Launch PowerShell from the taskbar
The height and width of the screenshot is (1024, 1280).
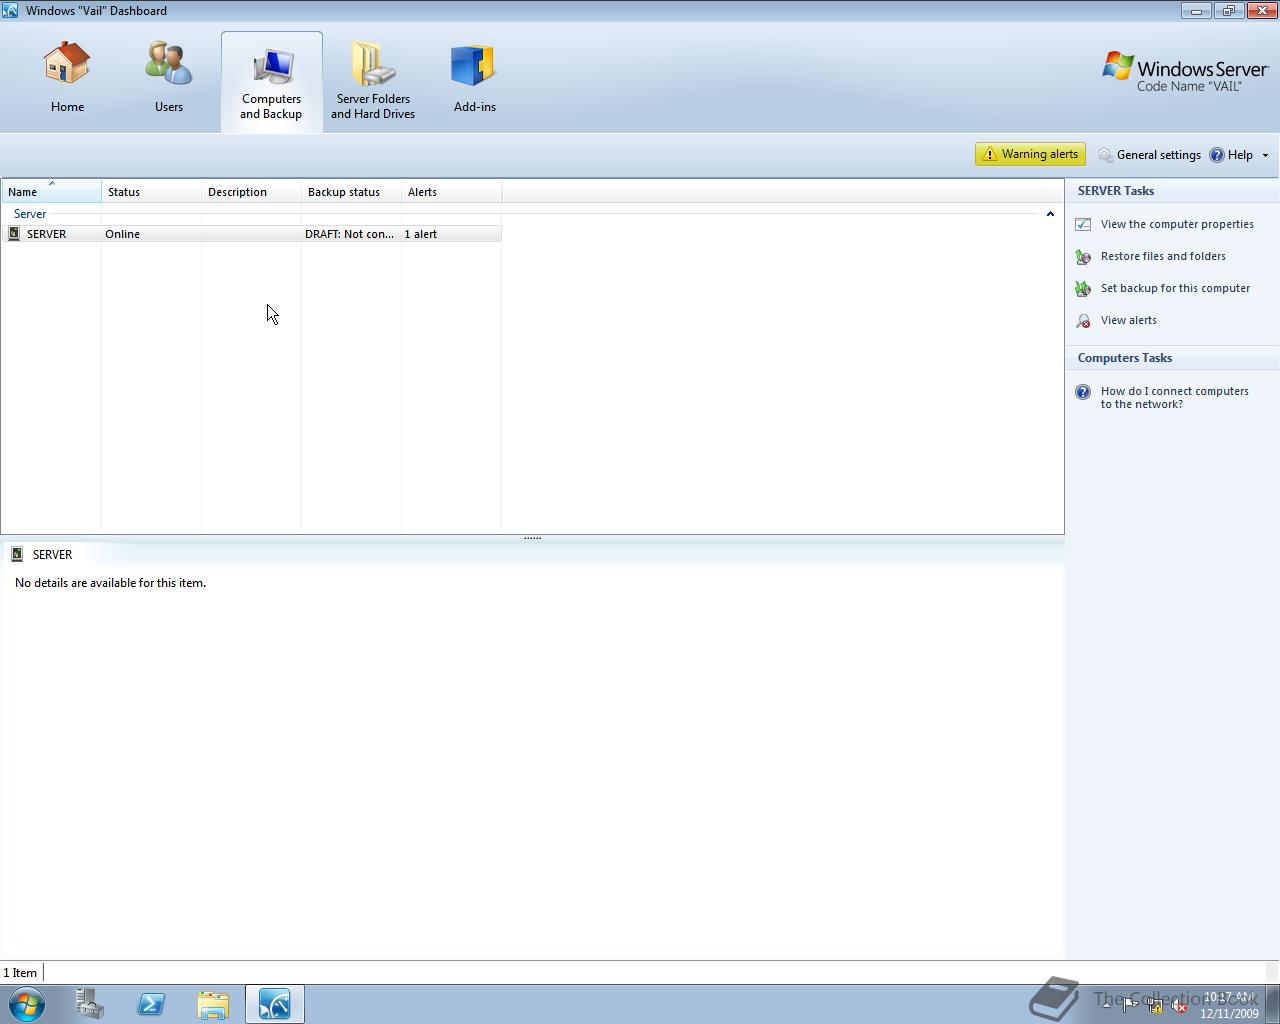tap(151, 1004)
